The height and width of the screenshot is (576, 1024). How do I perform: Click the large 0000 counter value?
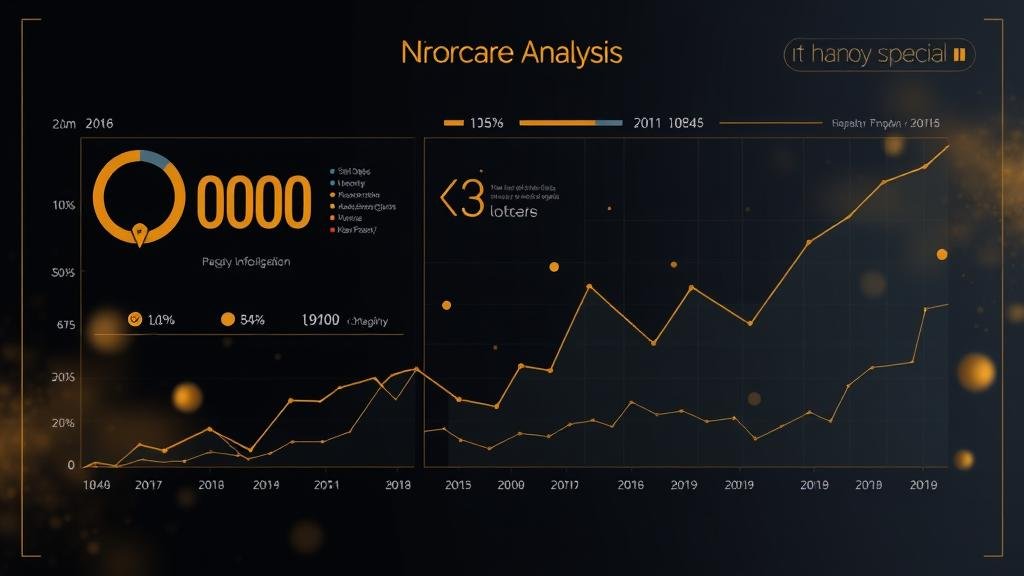253,200
